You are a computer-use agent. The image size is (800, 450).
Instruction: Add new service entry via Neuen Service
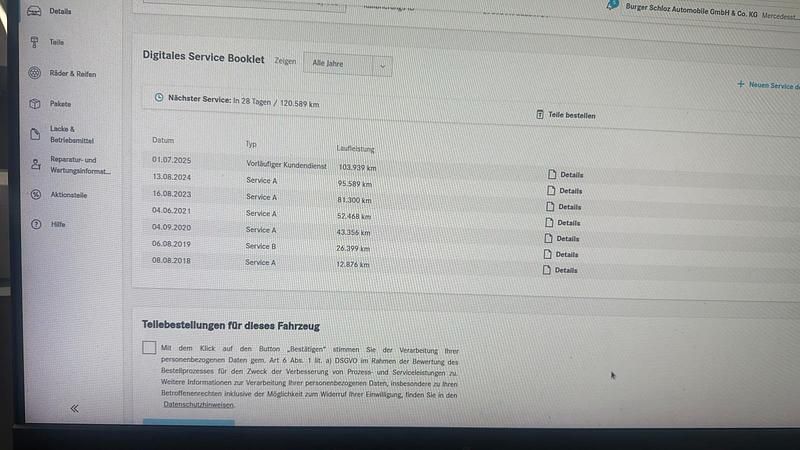[x=767, y=85]
